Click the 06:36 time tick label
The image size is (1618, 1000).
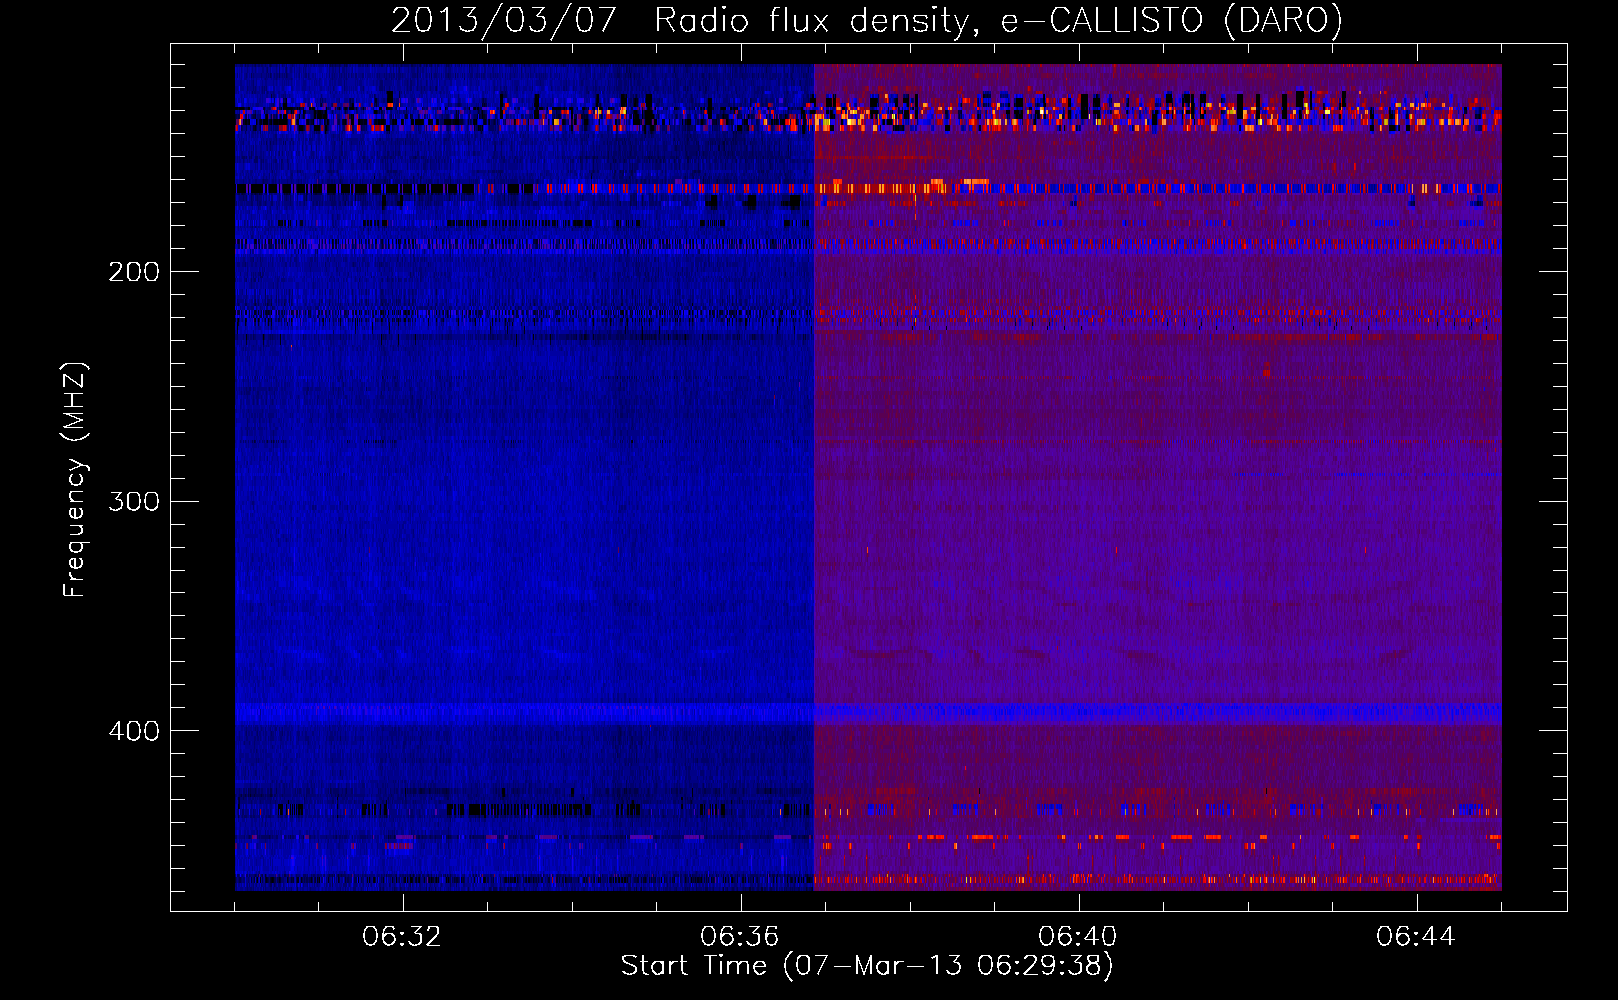coord(740,937)
